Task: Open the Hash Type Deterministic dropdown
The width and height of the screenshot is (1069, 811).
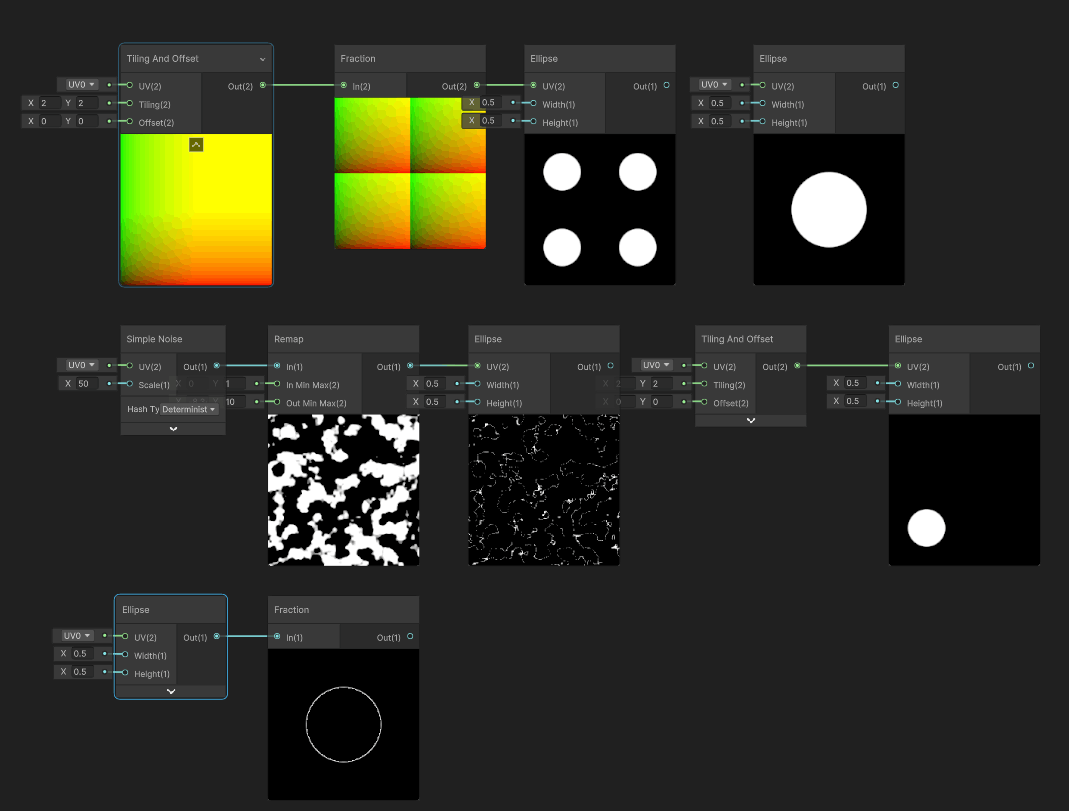Action: click(189, 409)
